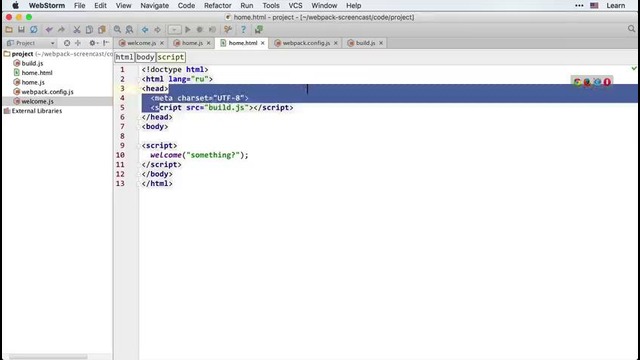This screenshot has width=640, height=360.
Task: Open preview in Opera browser icon
Action: [607, 82]
